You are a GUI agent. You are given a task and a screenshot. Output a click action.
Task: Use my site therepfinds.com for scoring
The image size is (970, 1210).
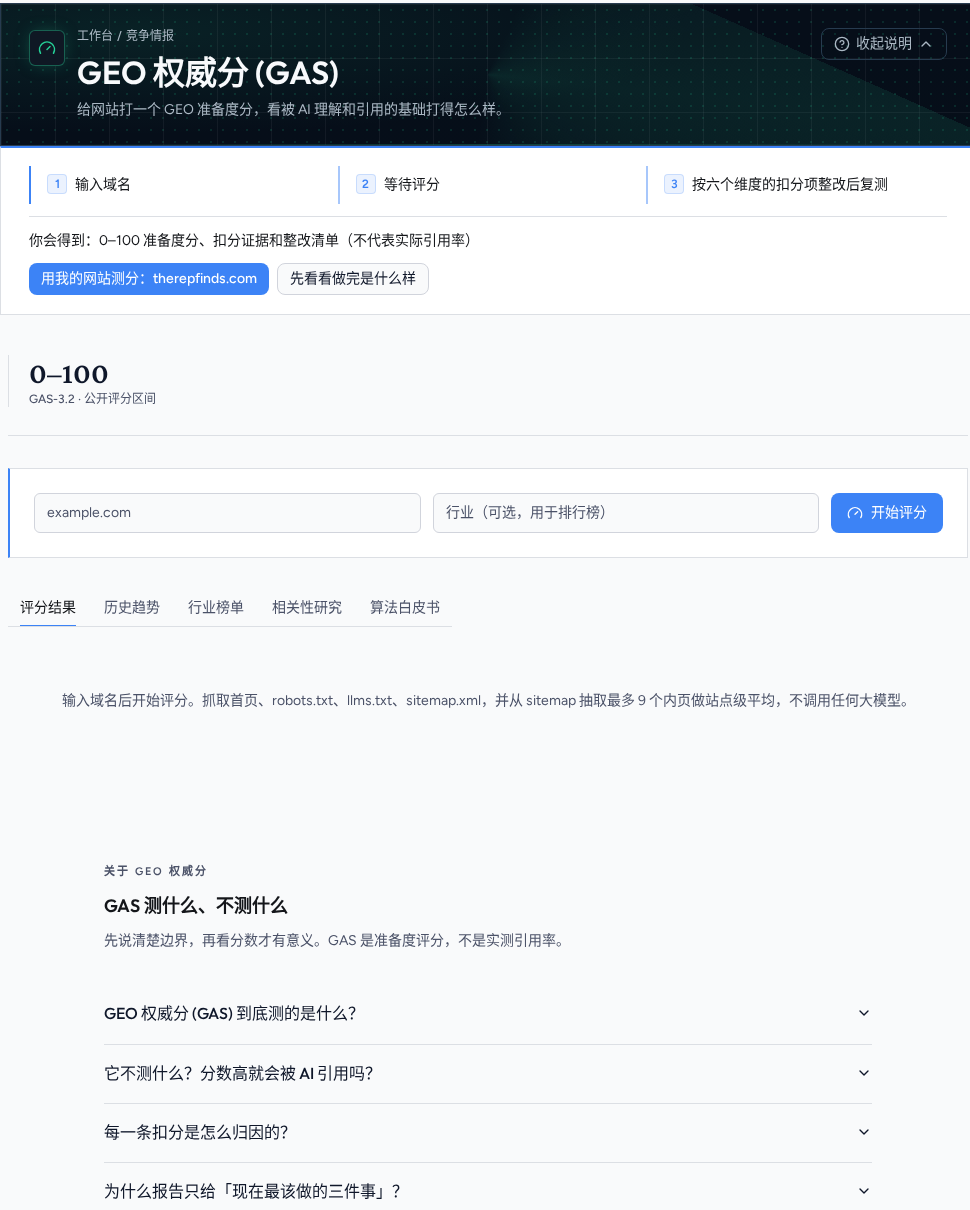click(x=149, y=279)
